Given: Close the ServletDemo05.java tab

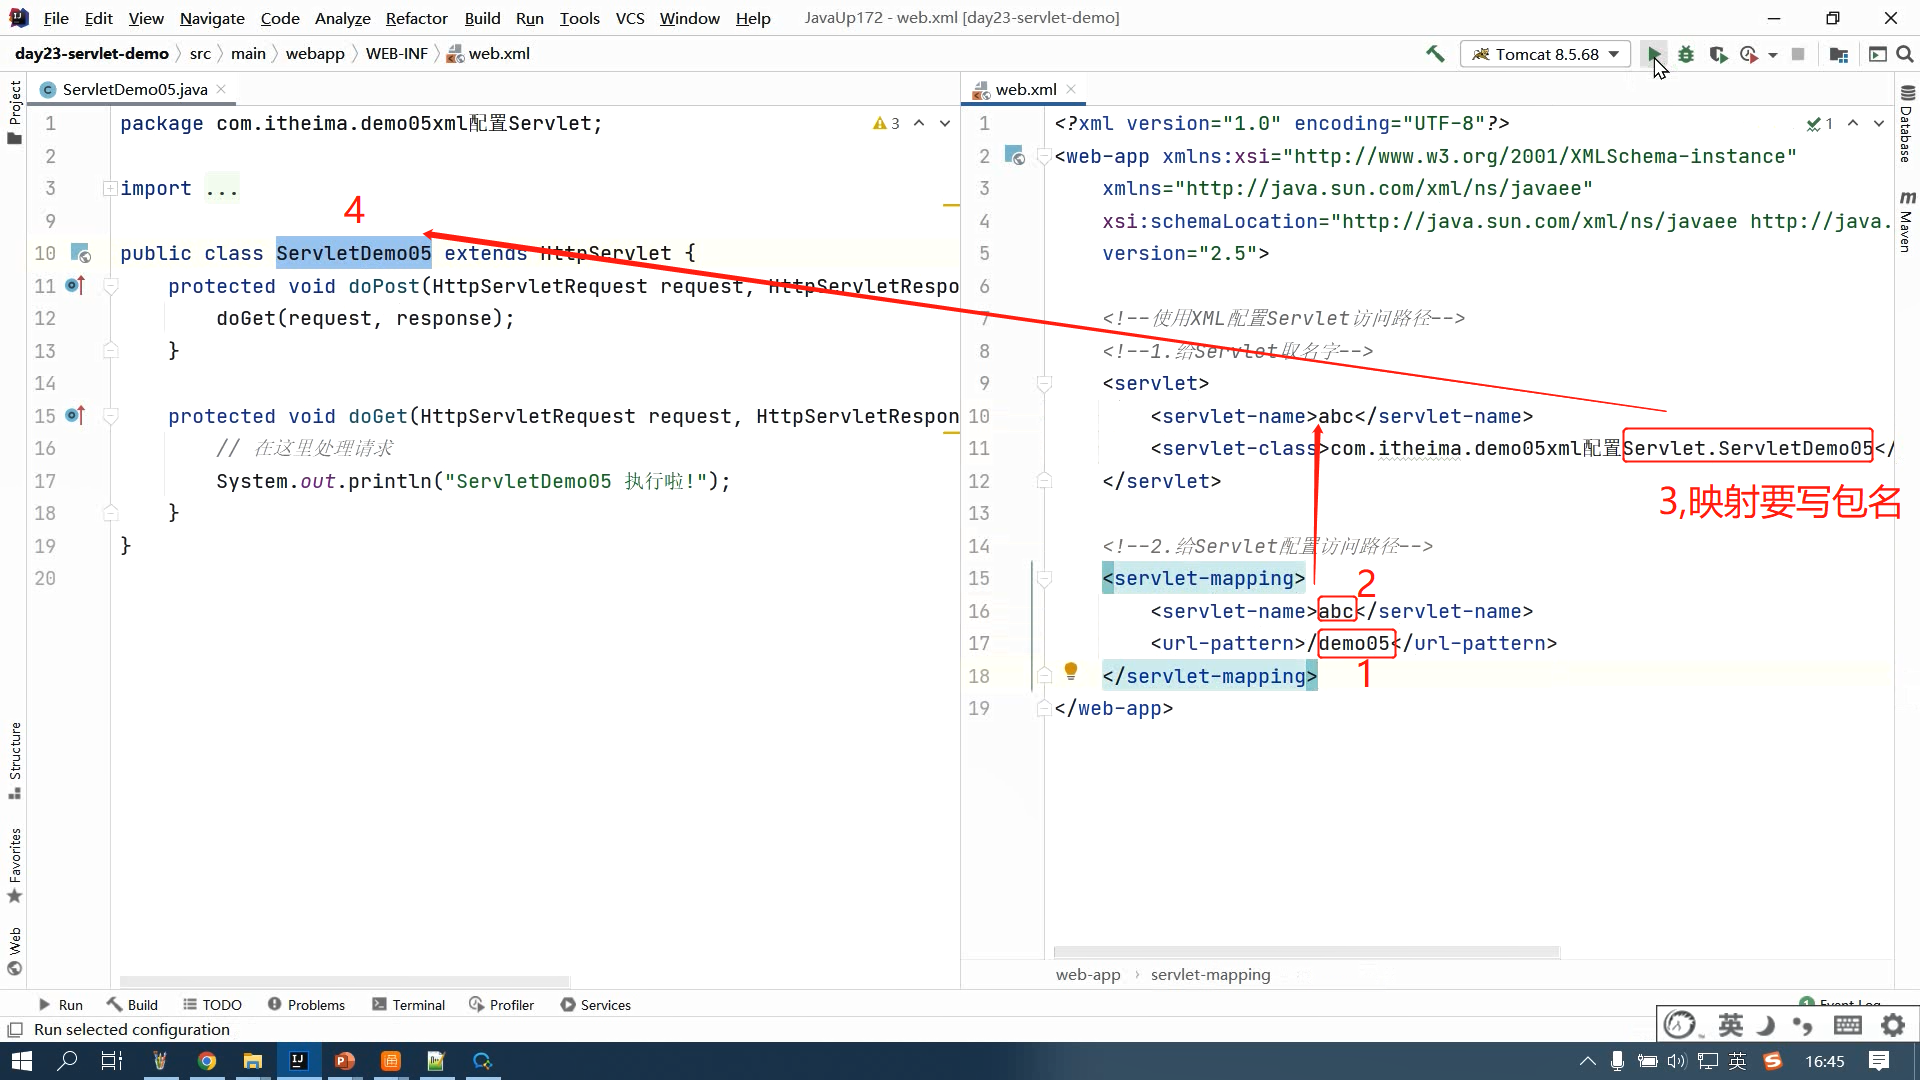Looking at the screenshot, I should (221, 89).
